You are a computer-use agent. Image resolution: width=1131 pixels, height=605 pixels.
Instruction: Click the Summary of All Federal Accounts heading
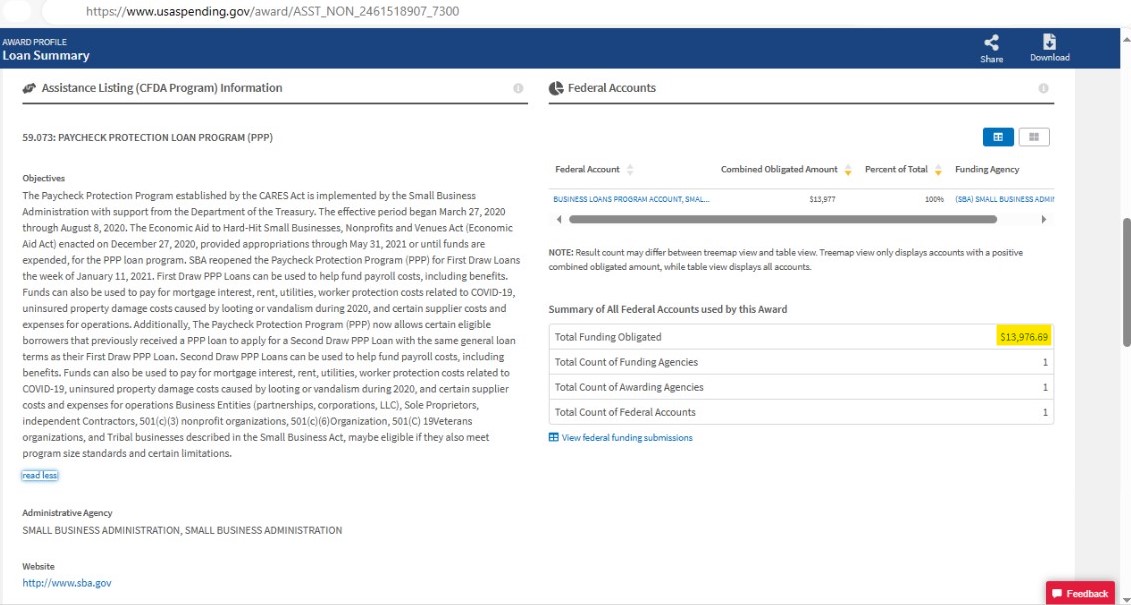668,309
